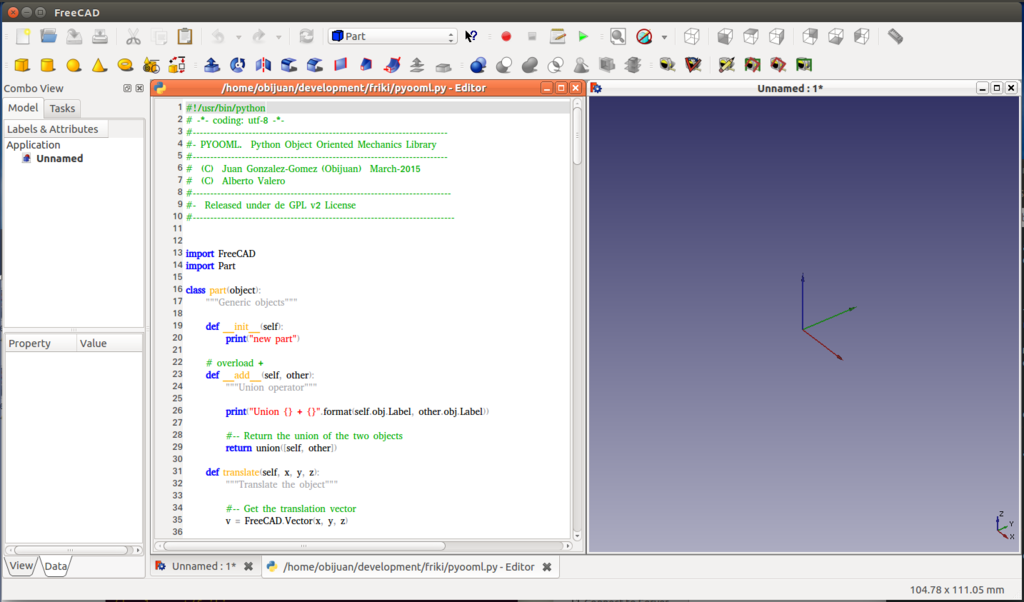This screenshot has width=1024, height=602.
Task: Start recording with the red macro button
Action: point(506,37)
